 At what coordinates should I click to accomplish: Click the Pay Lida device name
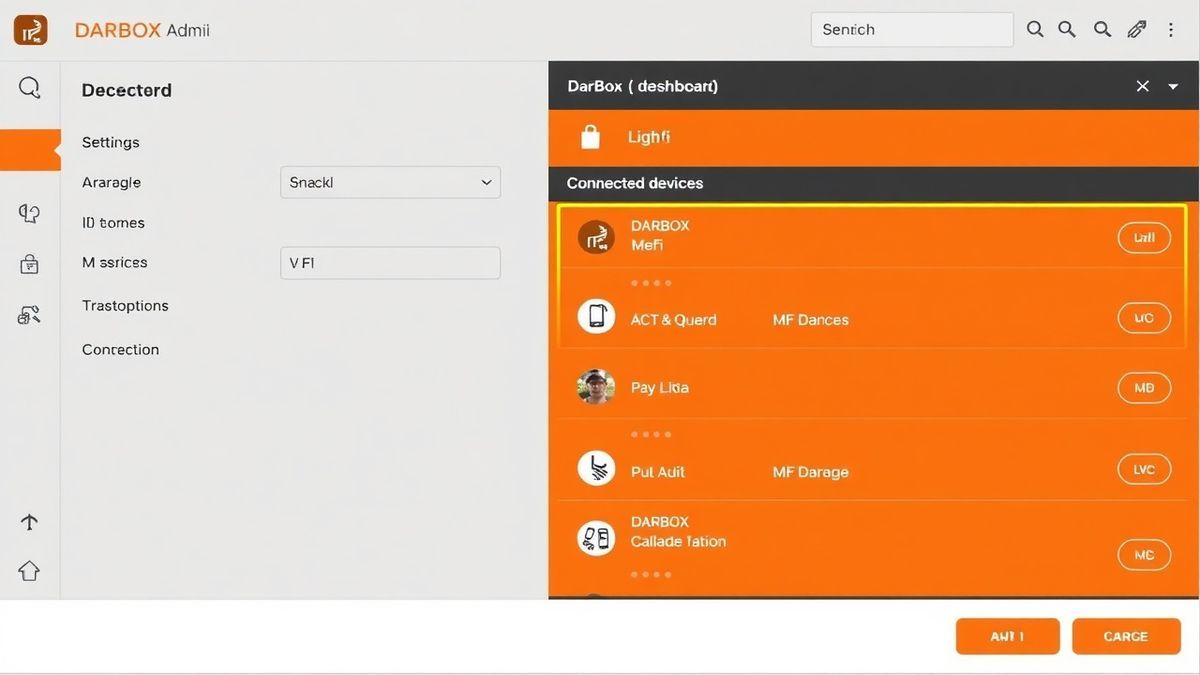click(659, 388)
